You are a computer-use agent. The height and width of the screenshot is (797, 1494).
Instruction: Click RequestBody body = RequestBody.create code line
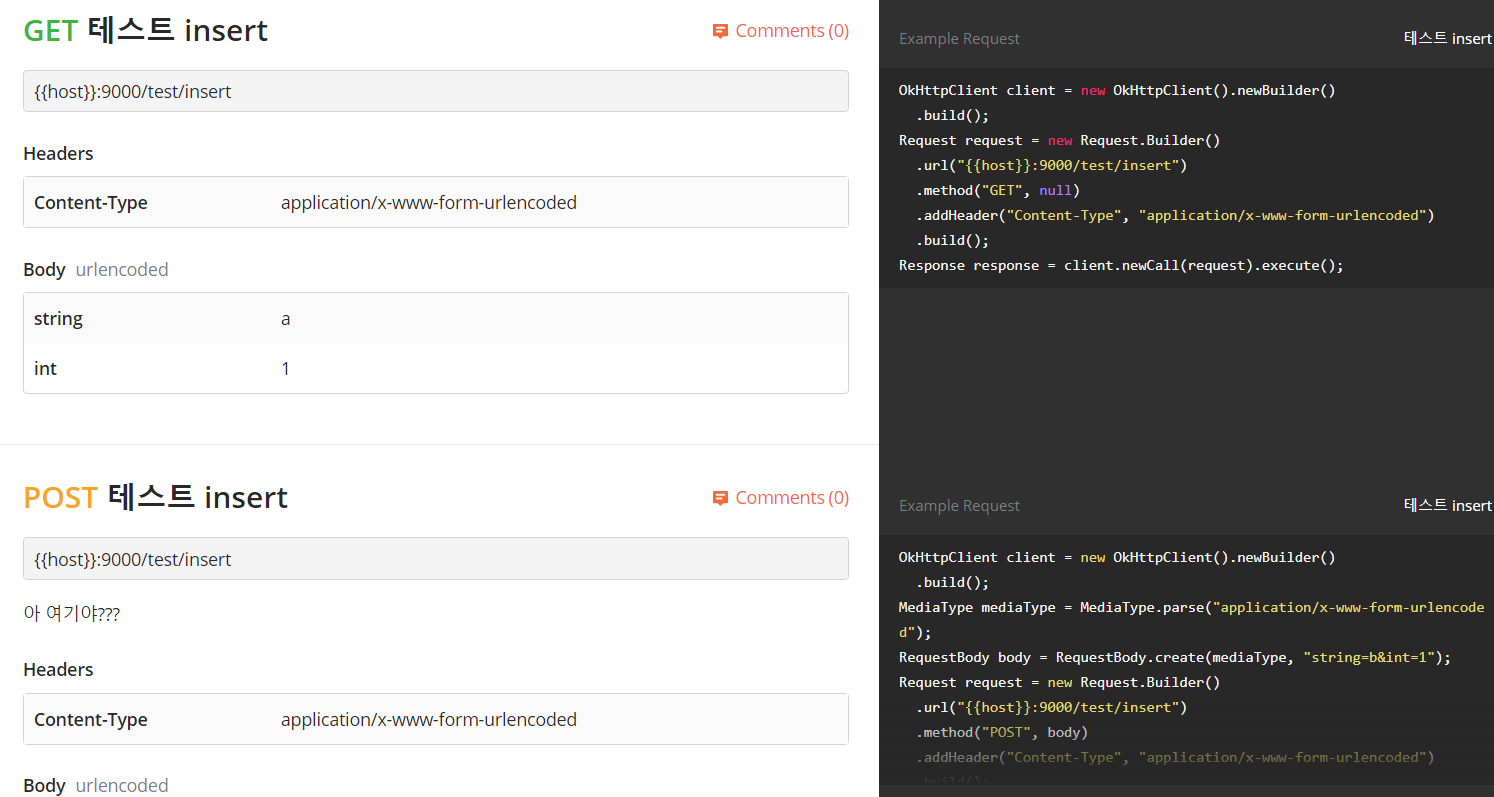pos(1175,657)
